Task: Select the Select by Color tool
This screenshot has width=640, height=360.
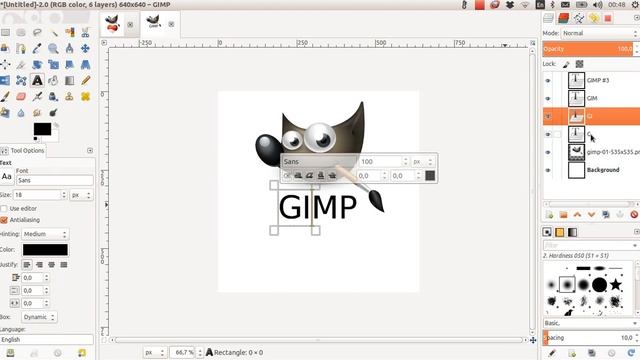Action: tap(69, 32)
